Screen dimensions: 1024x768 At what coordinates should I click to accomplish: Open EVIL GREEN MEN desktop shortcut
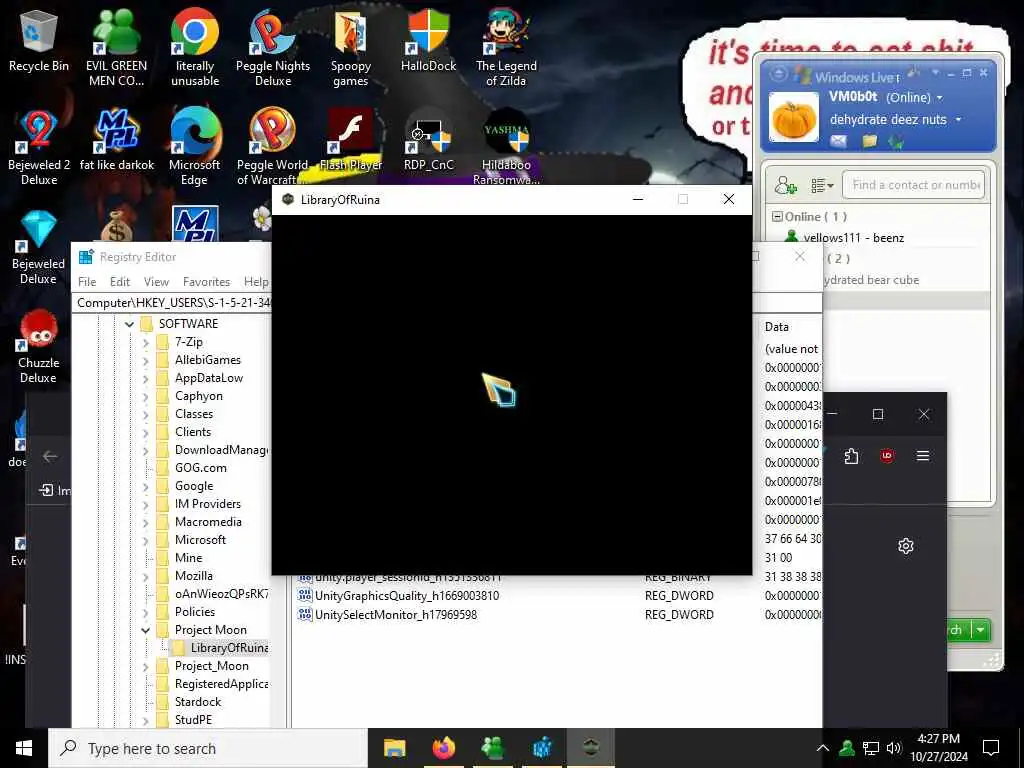[x=116, y=47]
